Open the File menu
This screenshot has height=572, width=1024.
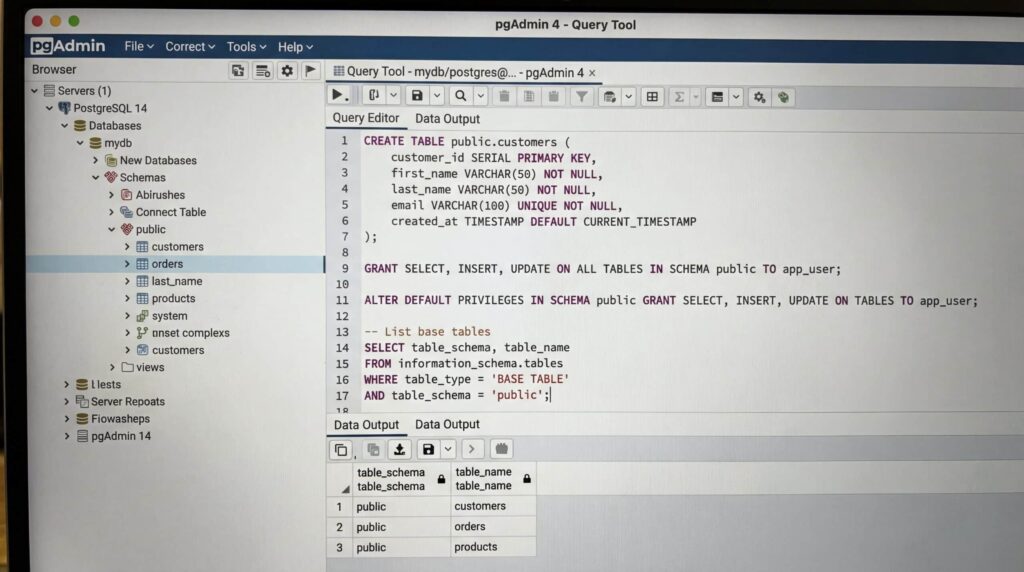138,46
